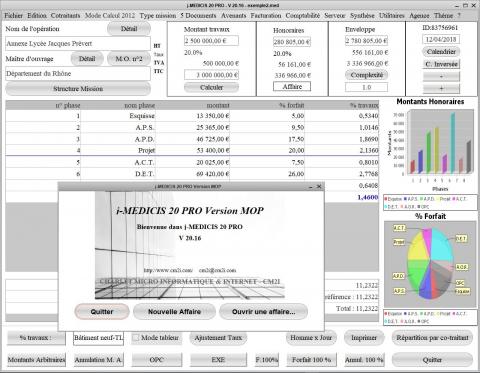The image size is (480, 373).
Task: Click the M.O. n°2 button
Action: click(129, 59)
